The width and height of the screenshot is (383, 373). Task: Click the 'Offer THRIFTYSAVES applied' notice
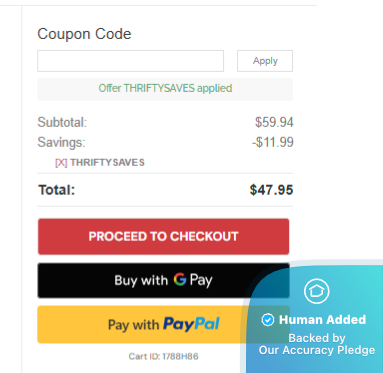click(165, 89)
